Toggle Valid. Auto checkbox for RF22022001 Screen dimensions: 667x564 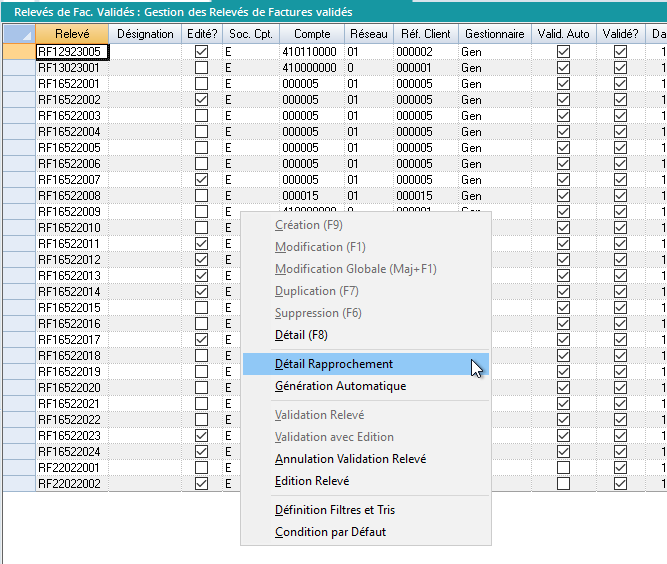563,468
